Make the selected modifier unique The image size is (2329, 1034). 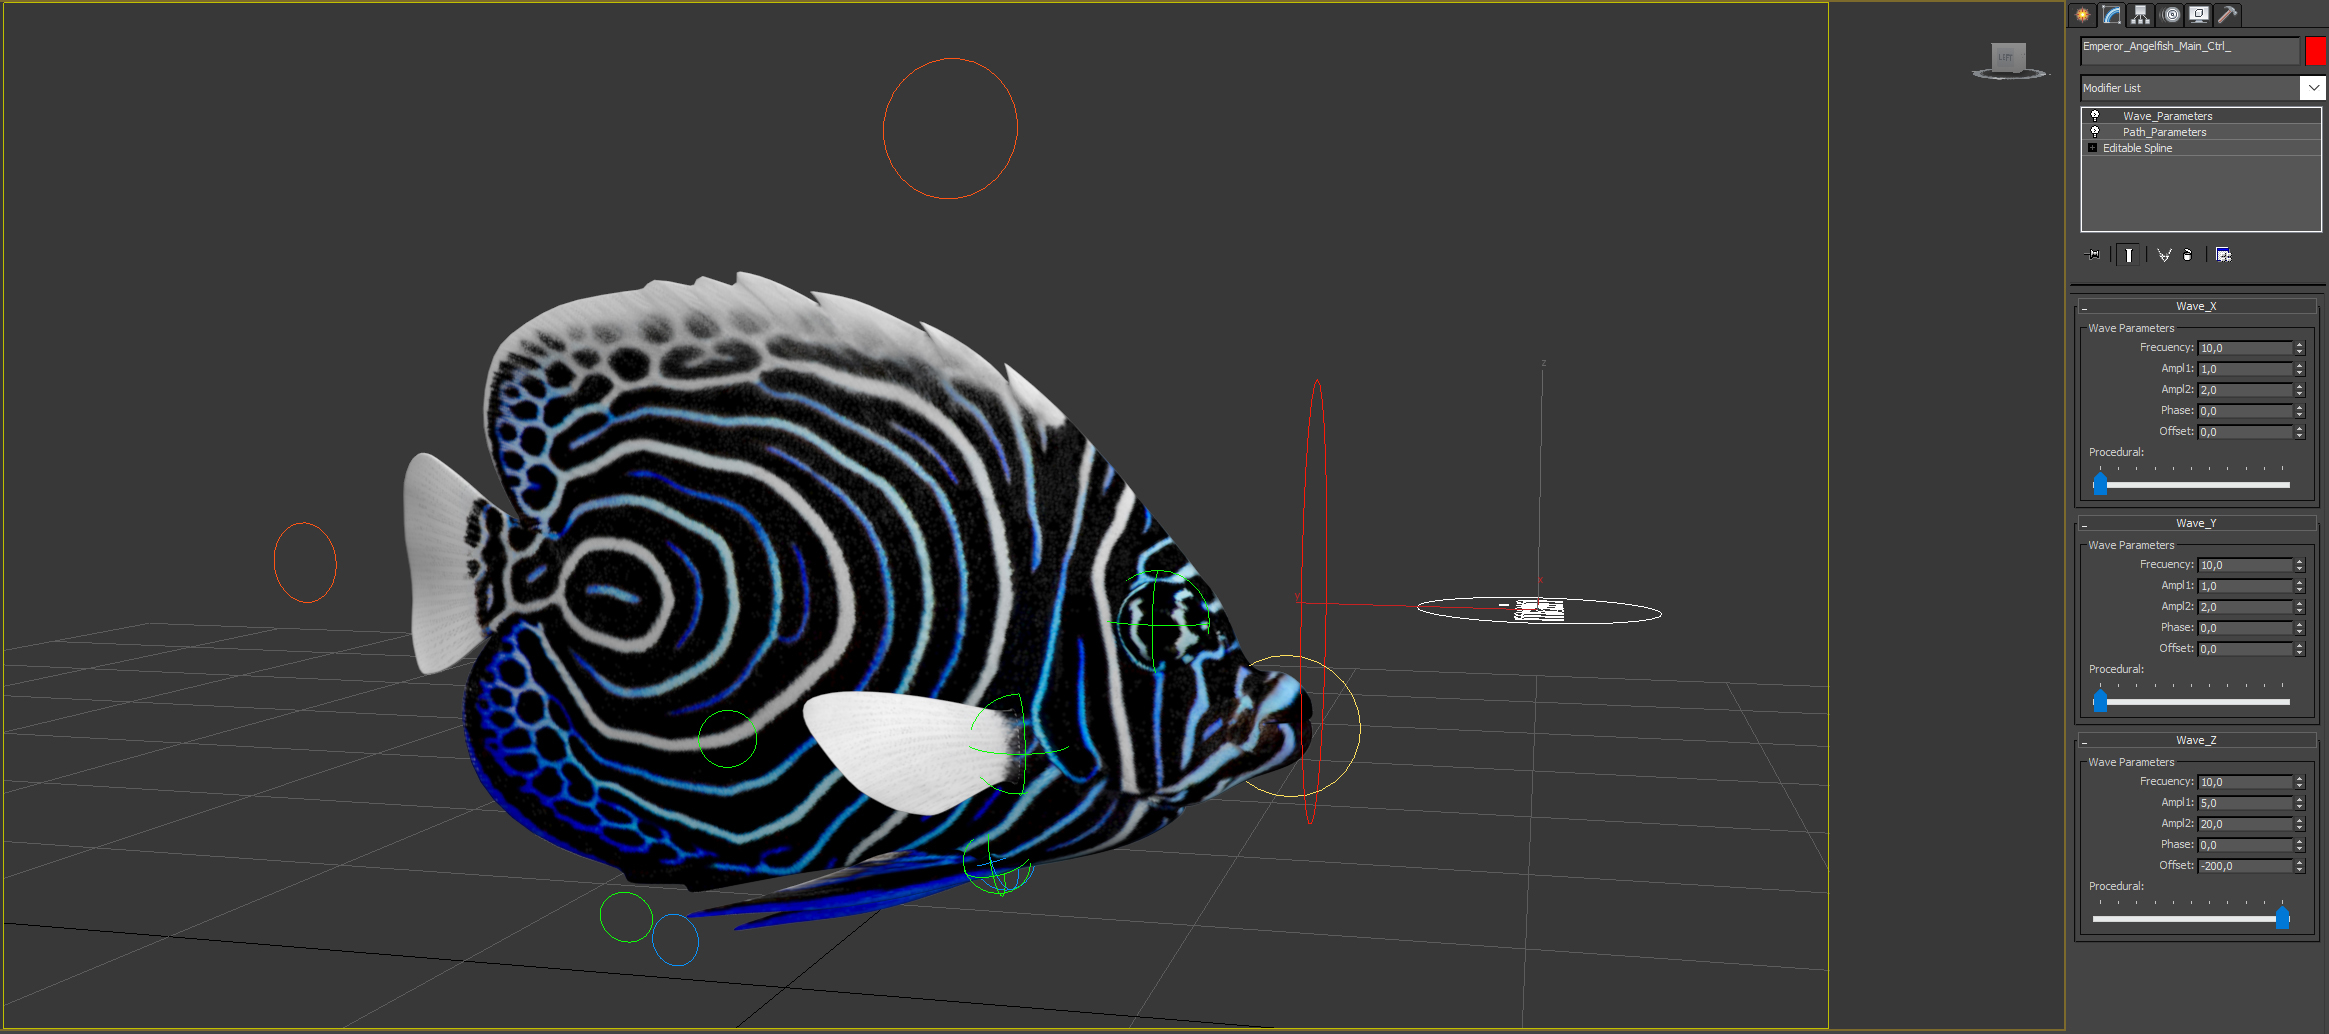click(x=2164, y=254)
